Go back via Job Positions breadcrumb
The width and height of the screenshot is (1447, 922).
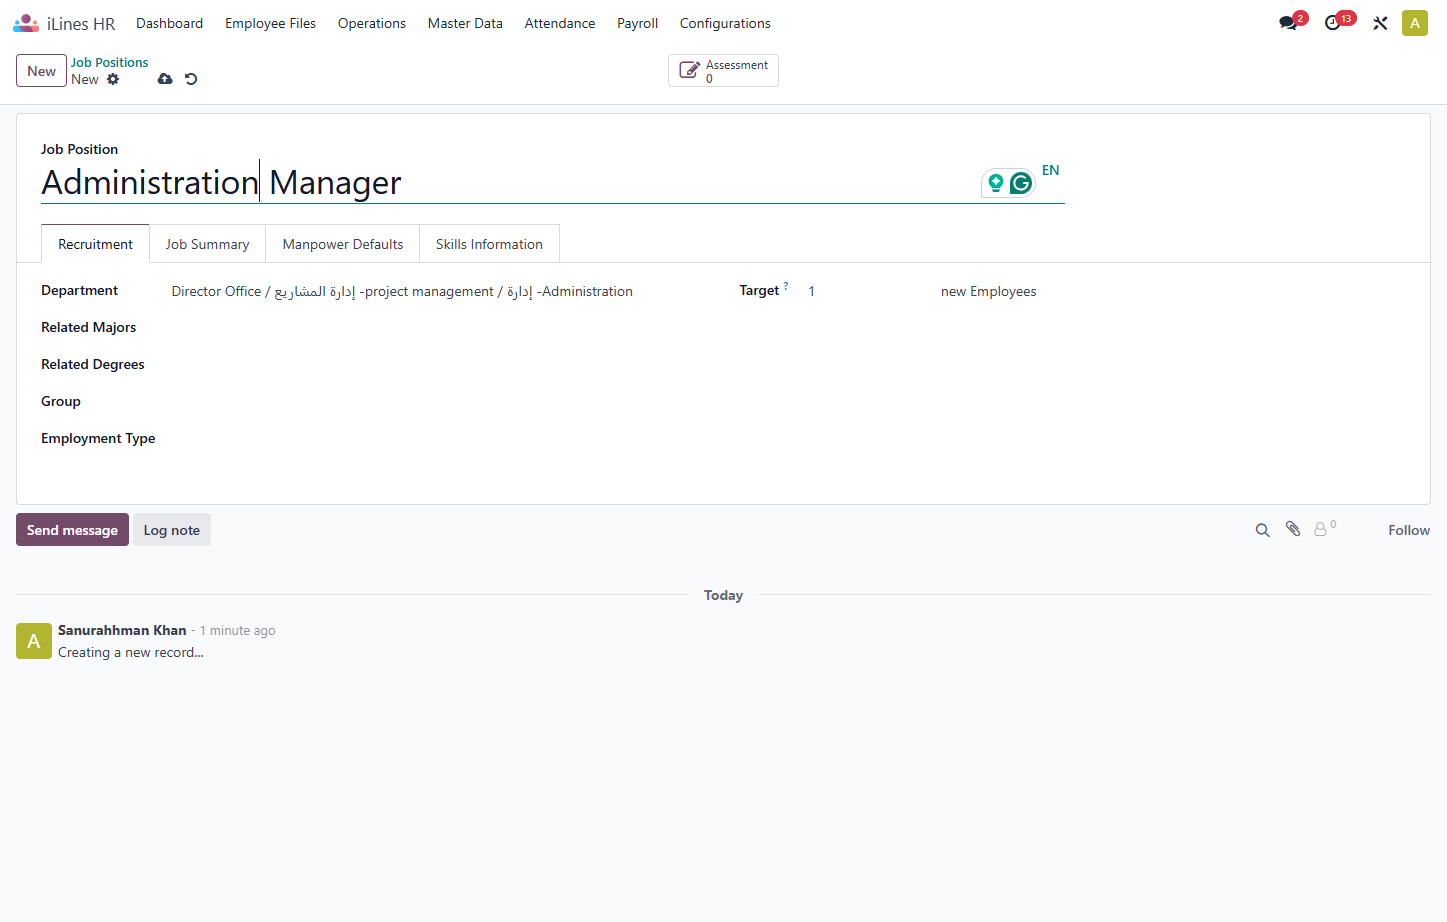point(109,62)
